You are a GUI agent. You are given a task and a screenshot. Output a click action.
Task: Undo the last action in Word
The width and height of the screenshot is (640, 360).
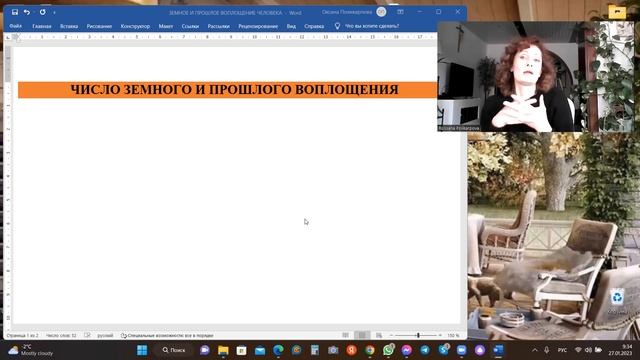27,12
